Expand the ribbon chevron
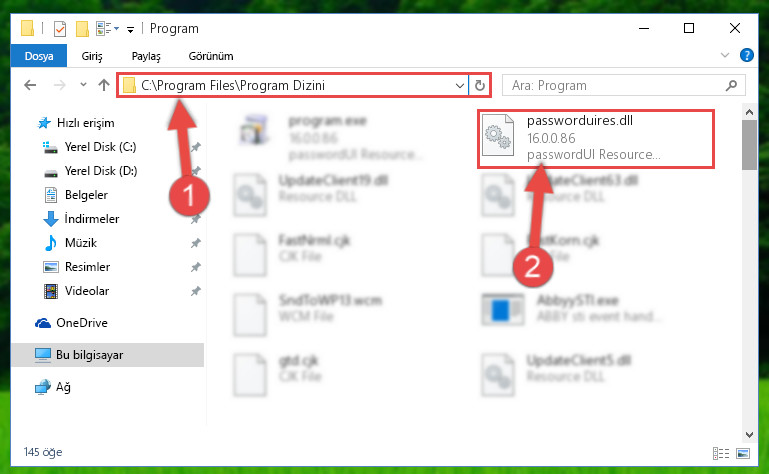 click(725, 55)
